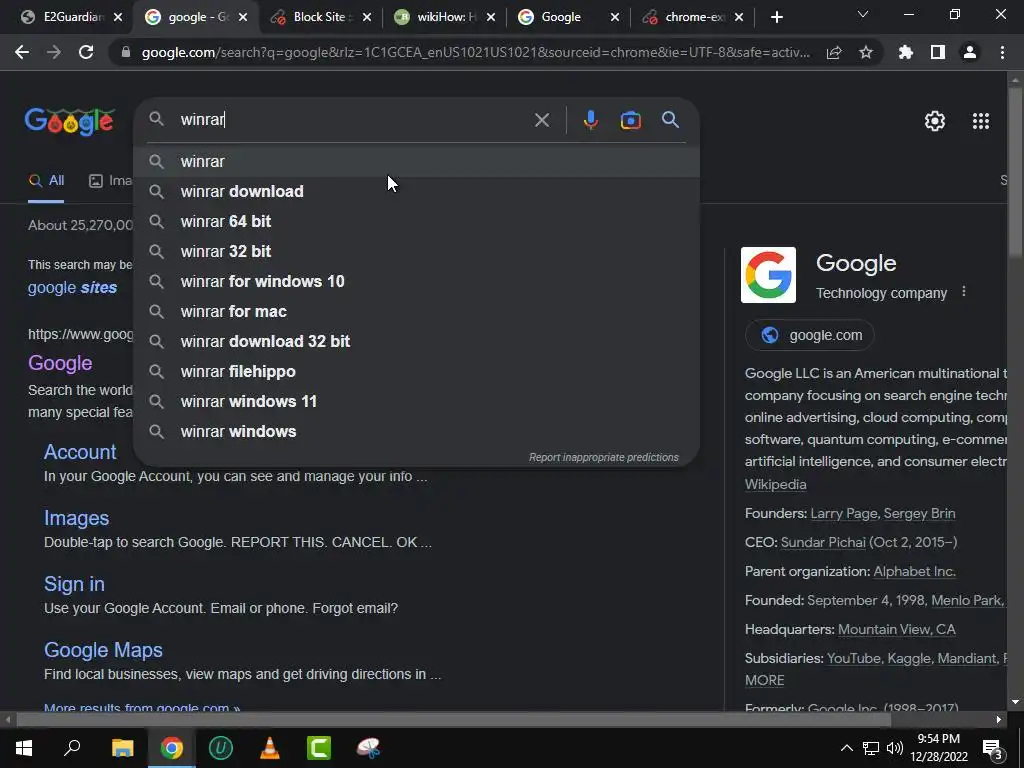
Task: Open File Explorer from taskbar
Action: tap(122, 748)
